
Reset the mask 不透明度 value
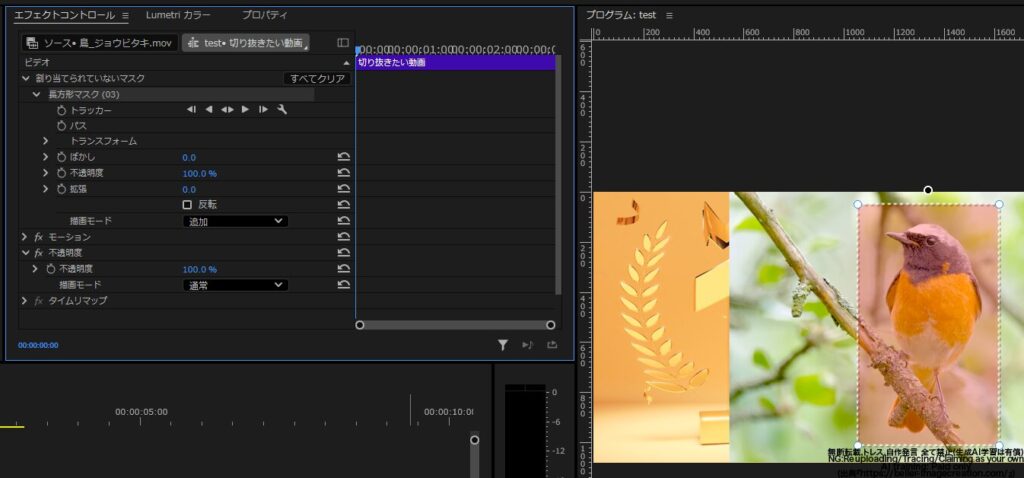tap(344, 173)
